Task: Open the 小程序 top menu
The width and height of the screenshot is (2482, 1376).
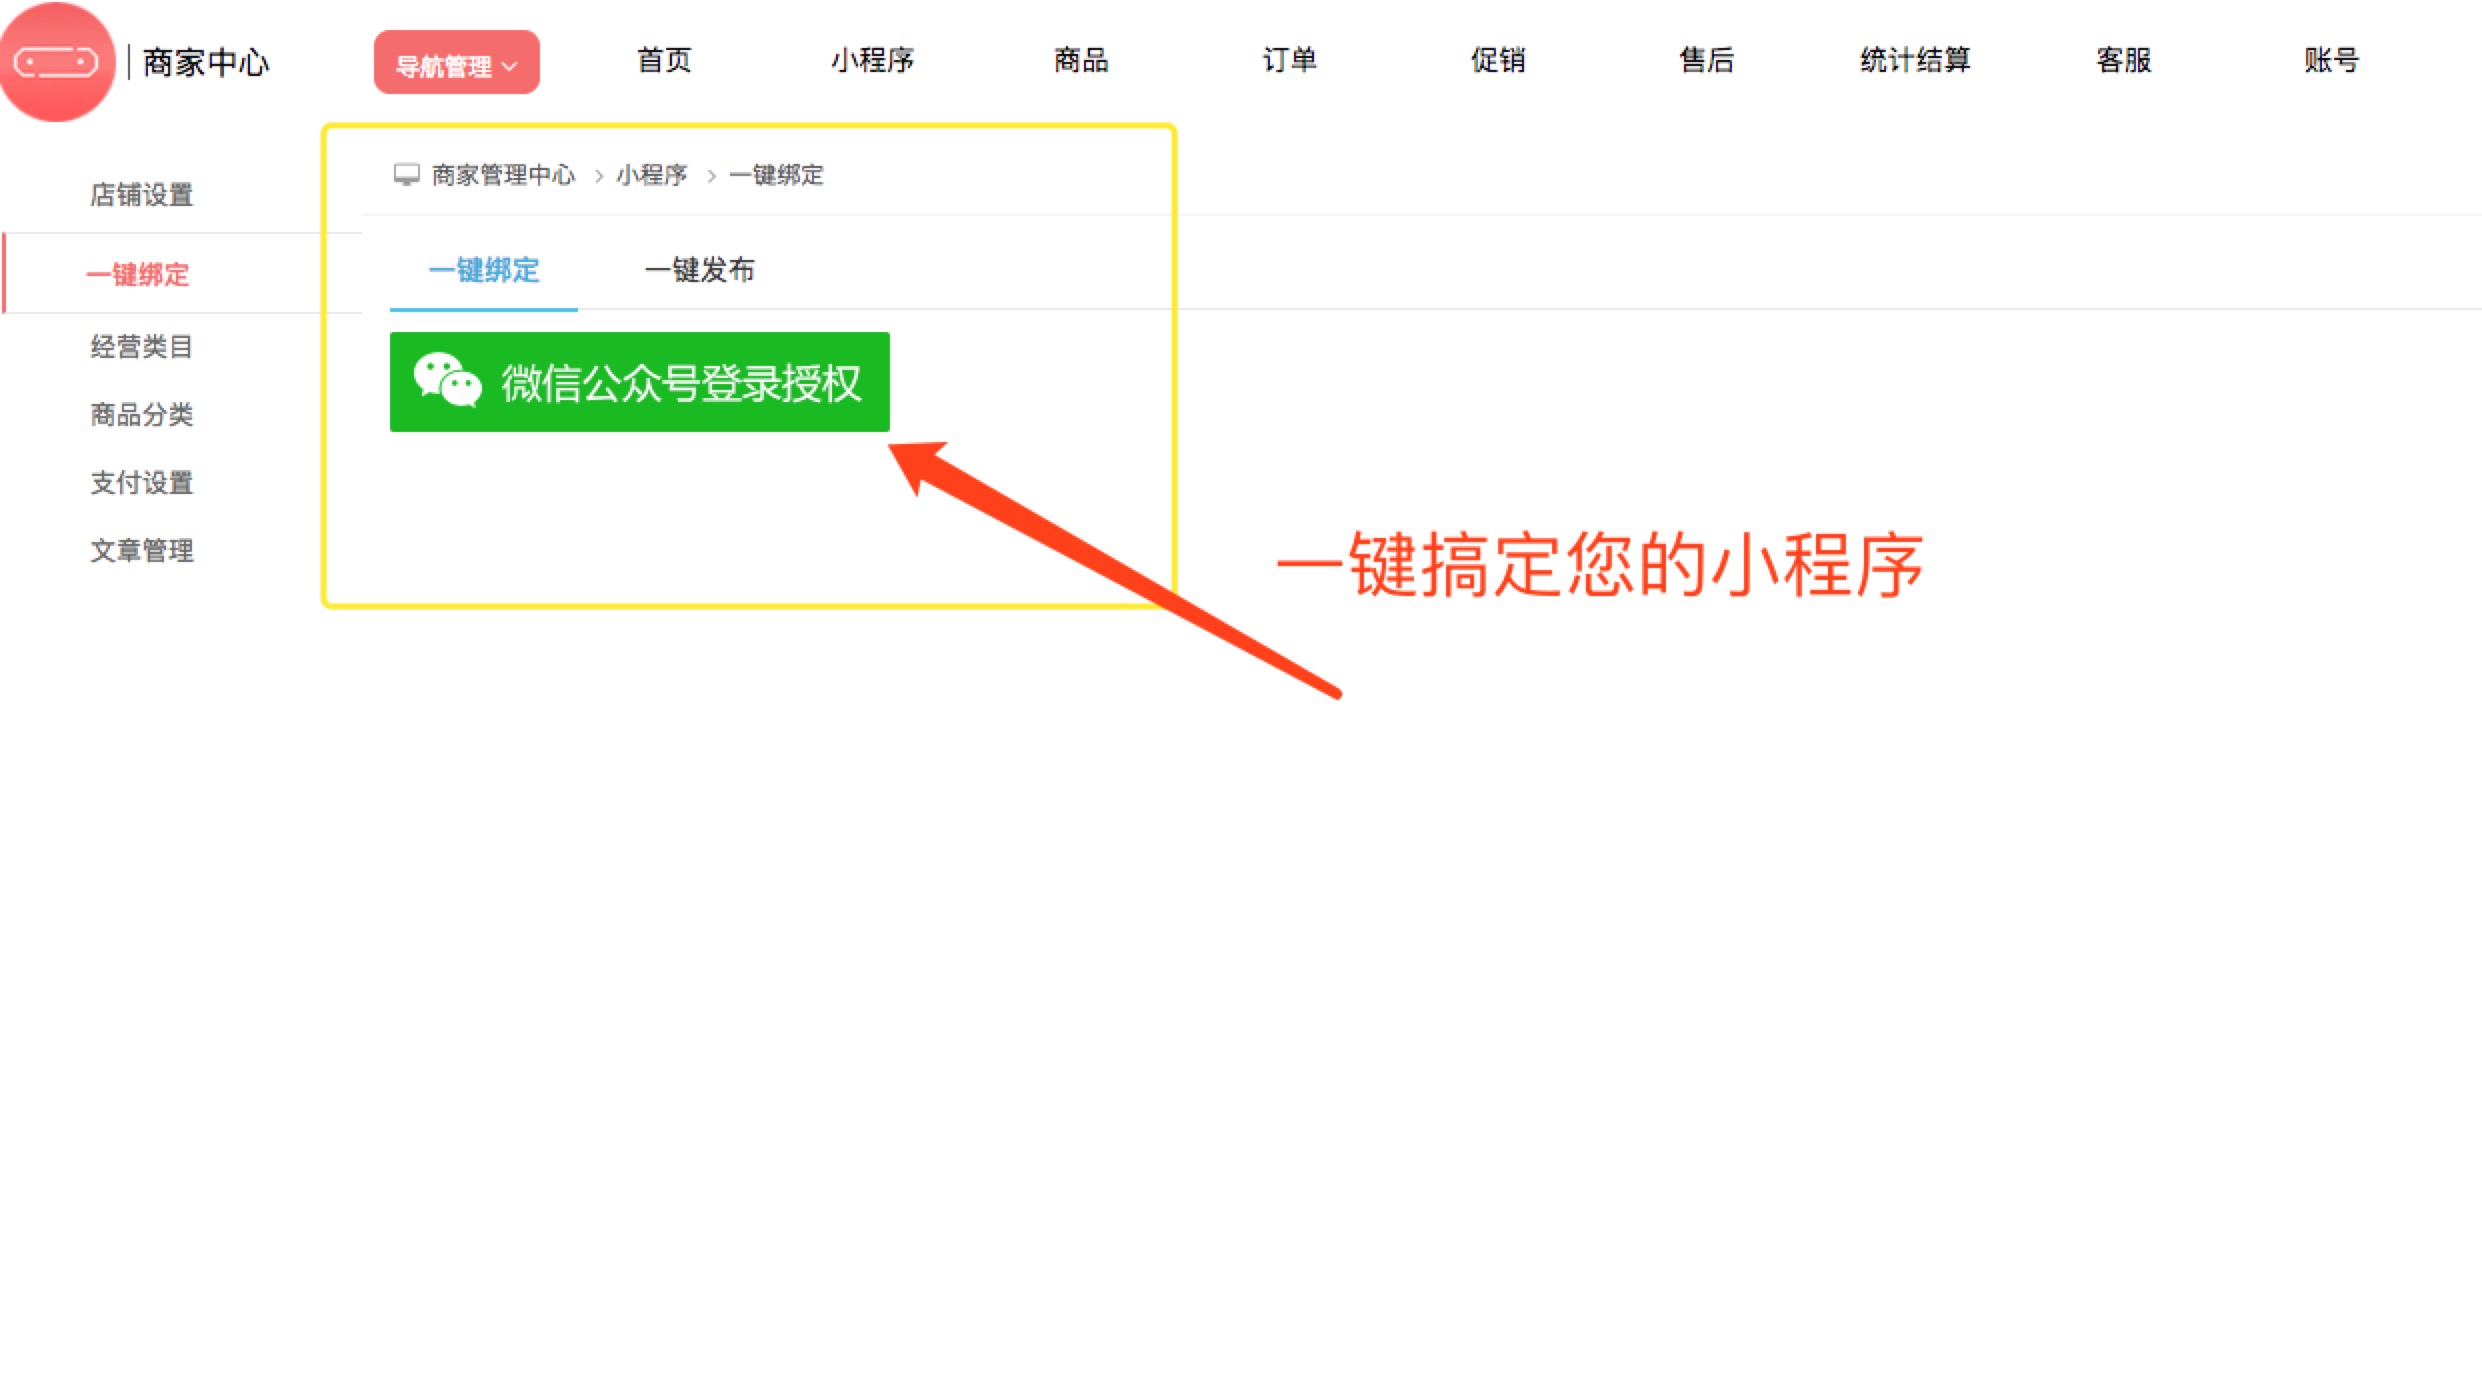Action: coord(873,61)
